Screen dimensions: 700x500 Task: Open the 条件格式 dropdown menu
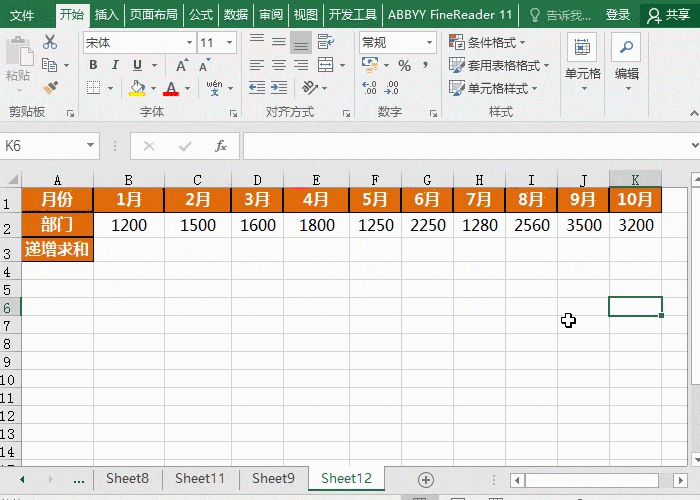[x=497, y=43]
